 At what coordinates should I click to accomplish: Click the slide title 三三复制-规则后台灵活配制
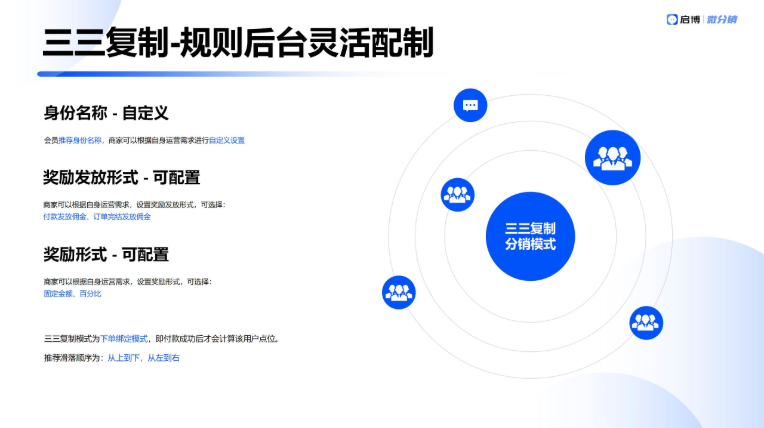(238, 43)
